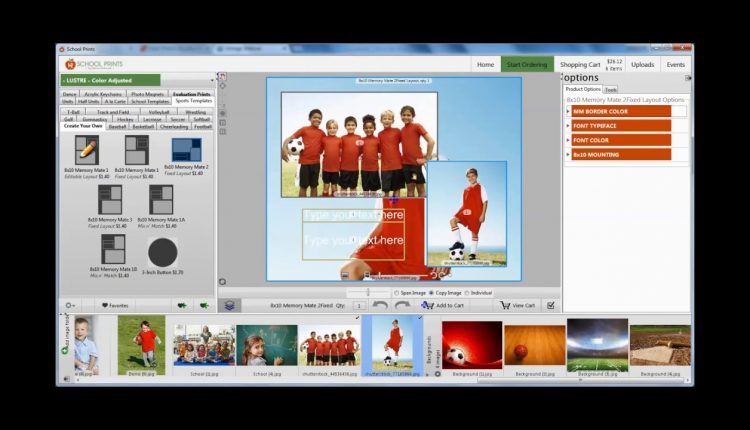The height and width of the screenshot is (430, 750).
Task: Select the toddler in red shirt thumbnail
Action: pyautogui.click(x=142, y=345)
